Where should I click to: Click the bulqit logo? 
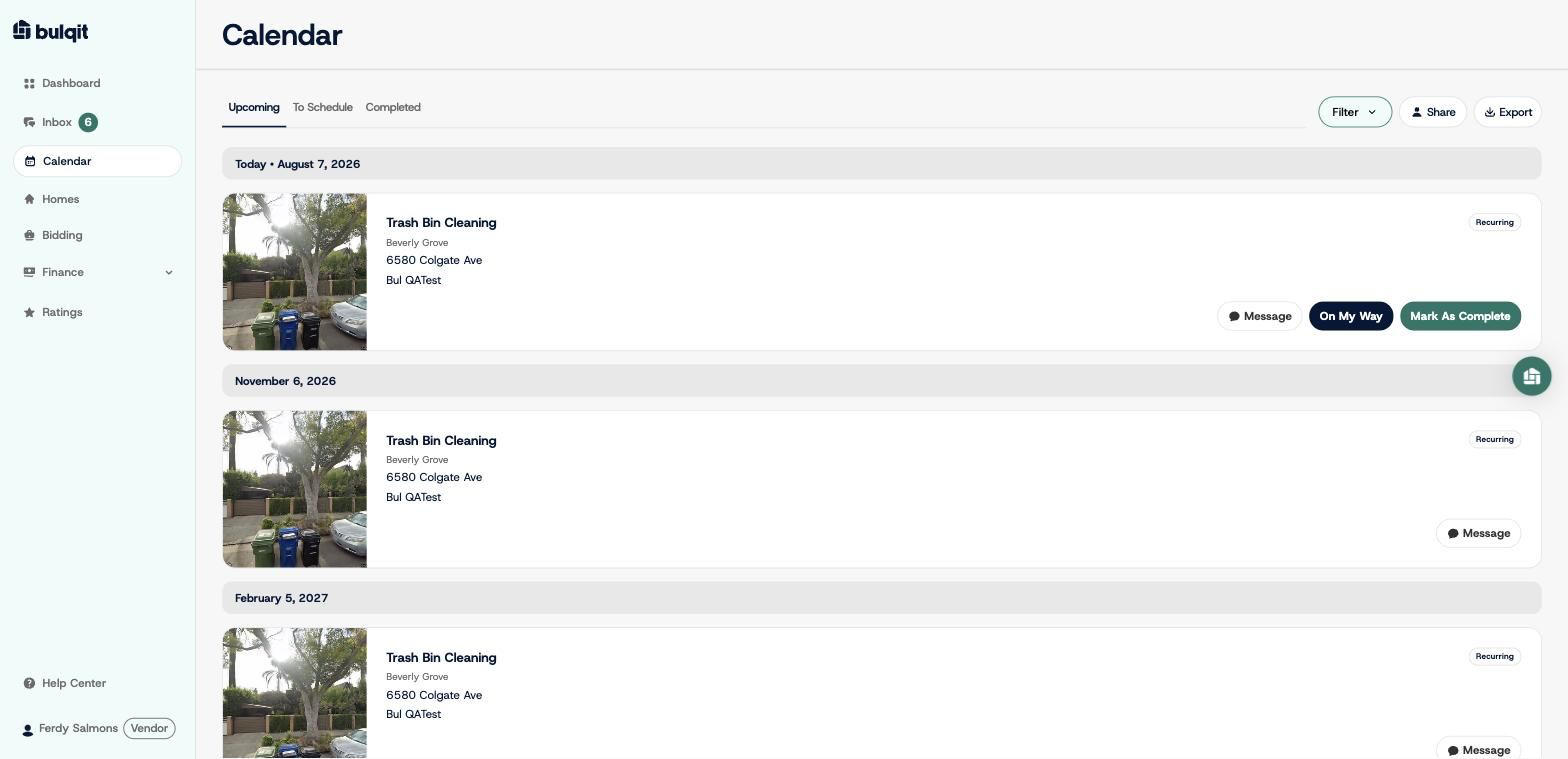point(50,31)
